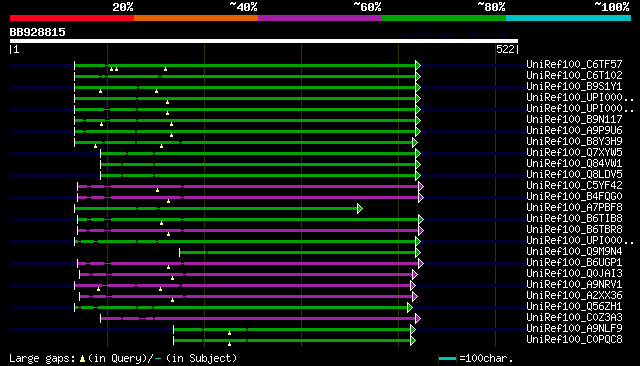Click the cyan ~100% identity color segment
This screenshot has height=366, width=640.
[x=568, y=18]
